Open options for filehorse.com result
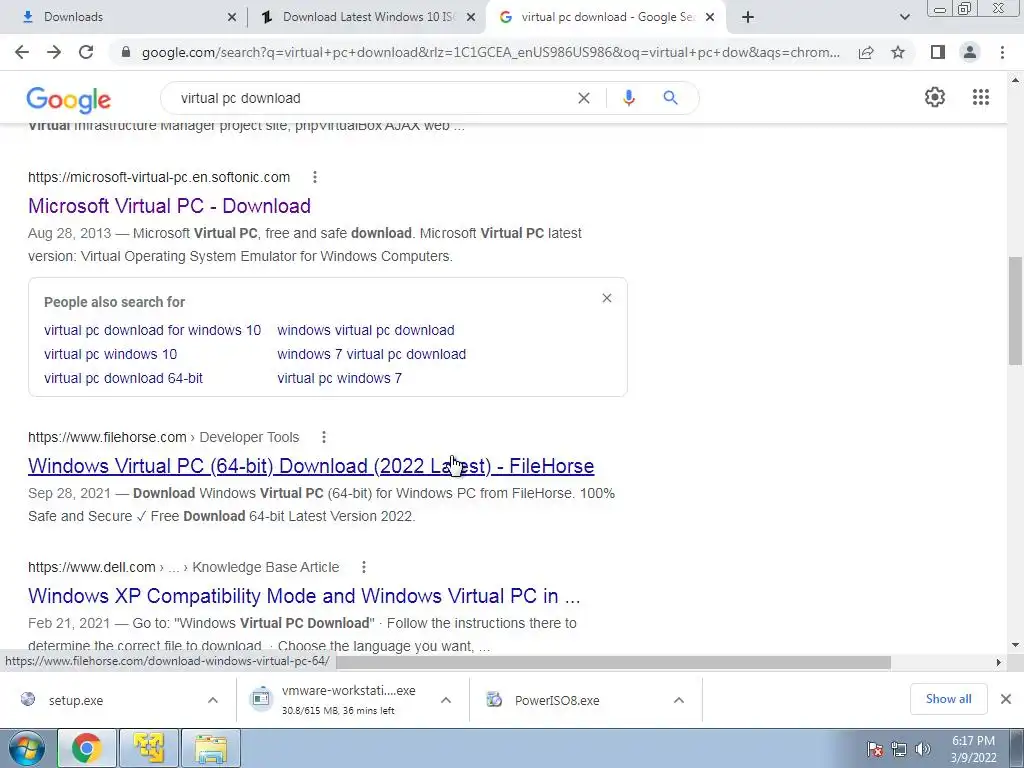The height and width of the screenshot is (768, 1024). [324, 437]
